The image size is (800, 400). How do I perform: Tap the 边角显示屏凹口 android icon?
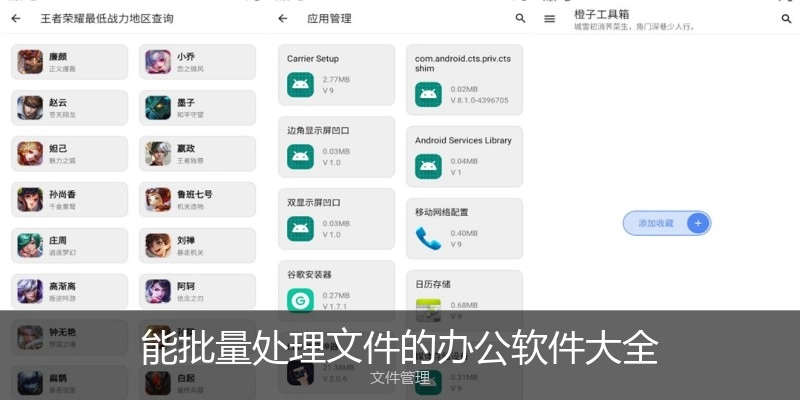[301, 157]
